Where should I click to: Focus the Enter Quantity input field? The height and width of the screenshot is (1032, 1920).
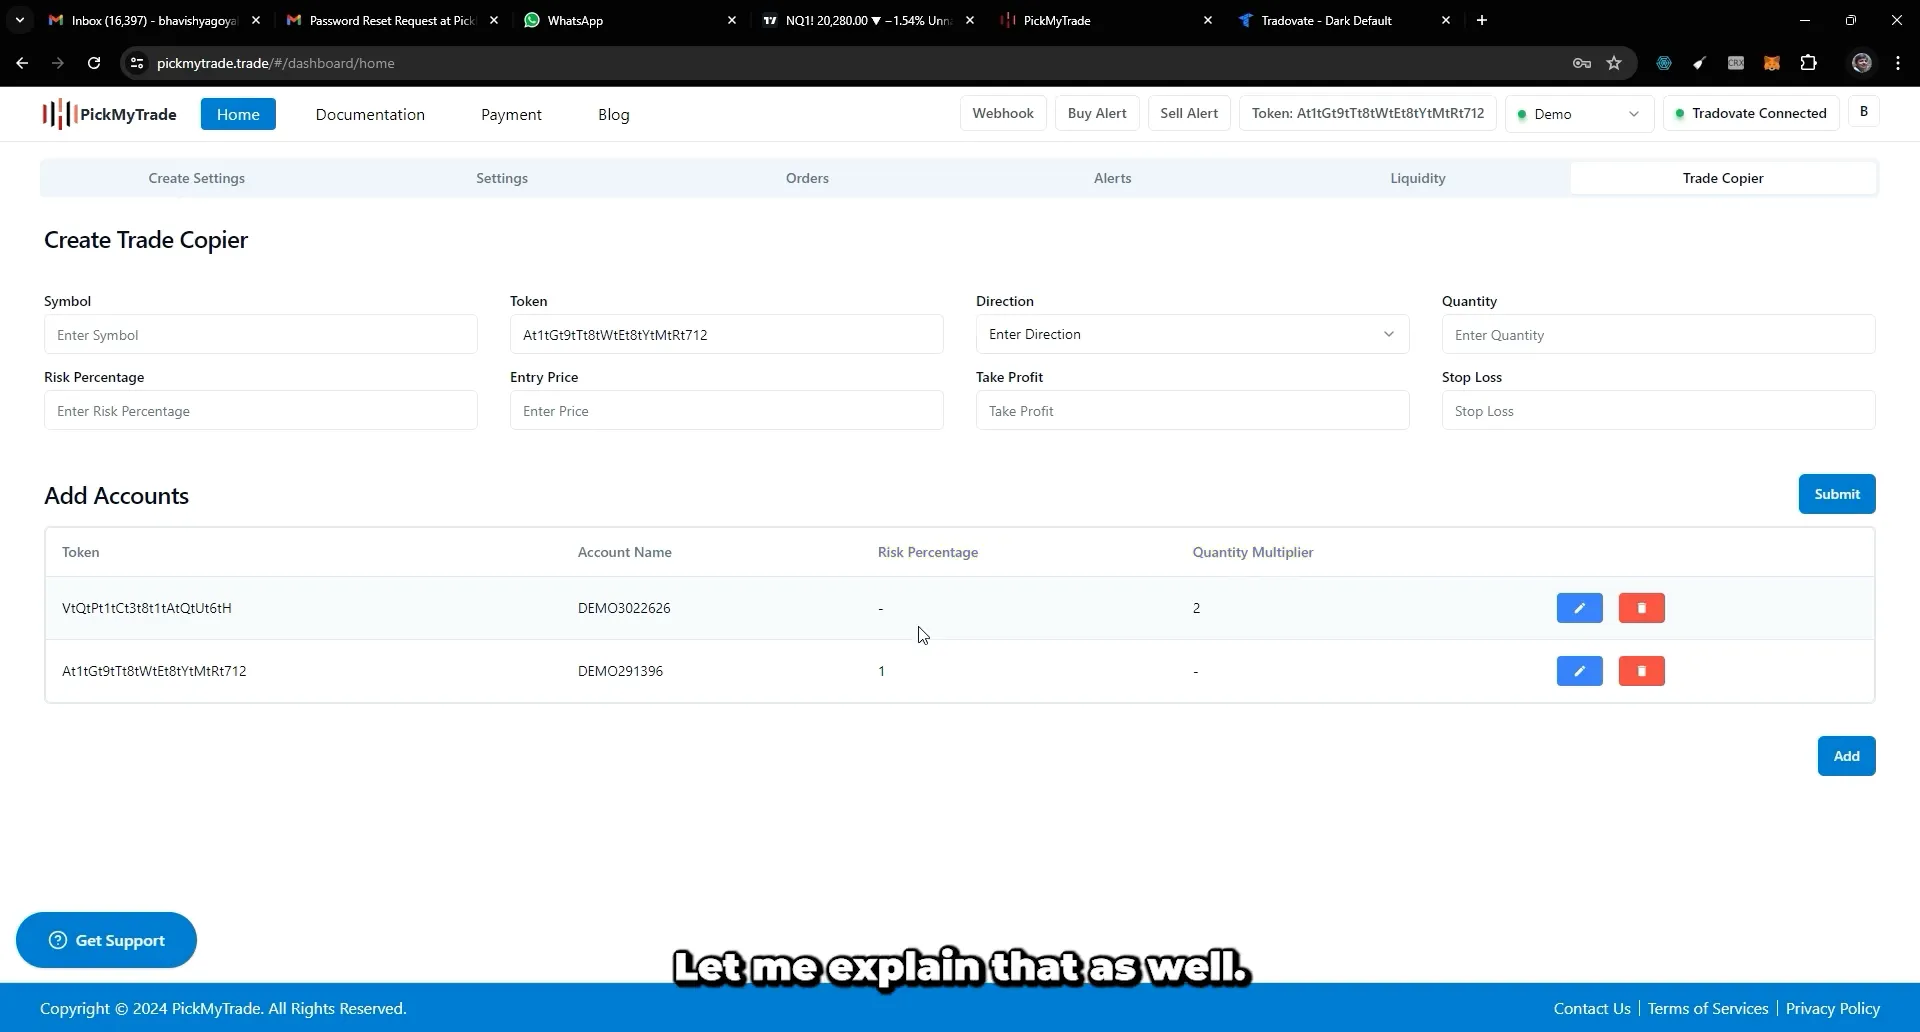tap(1658, 334)
